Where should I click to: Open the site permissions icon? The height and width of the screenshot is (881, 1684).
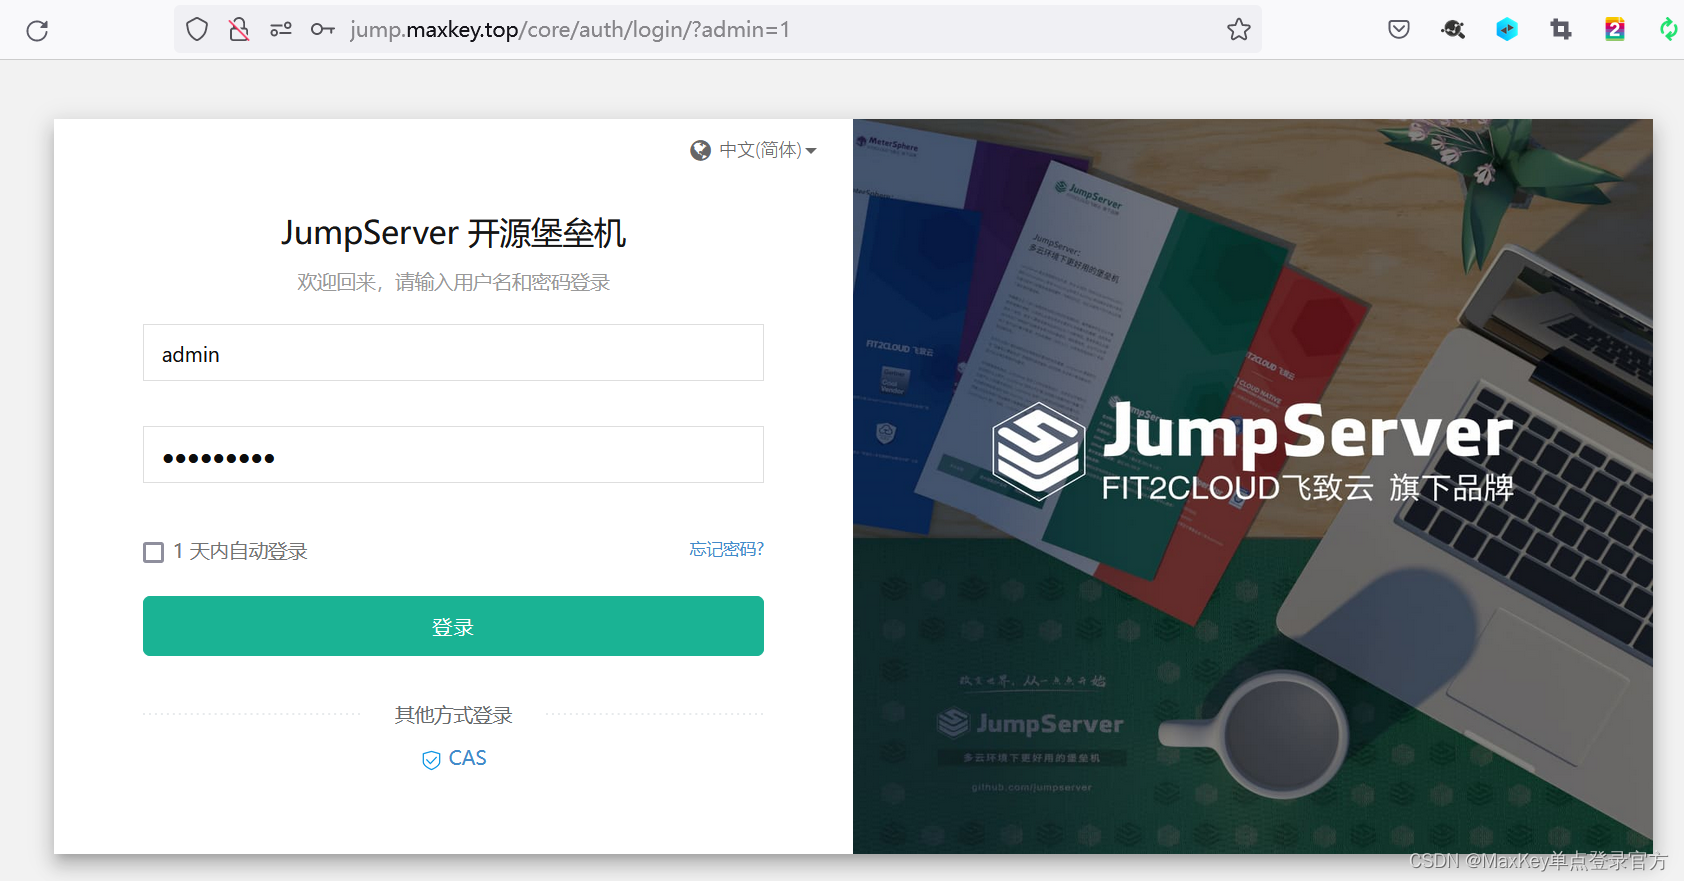(281, 29)
